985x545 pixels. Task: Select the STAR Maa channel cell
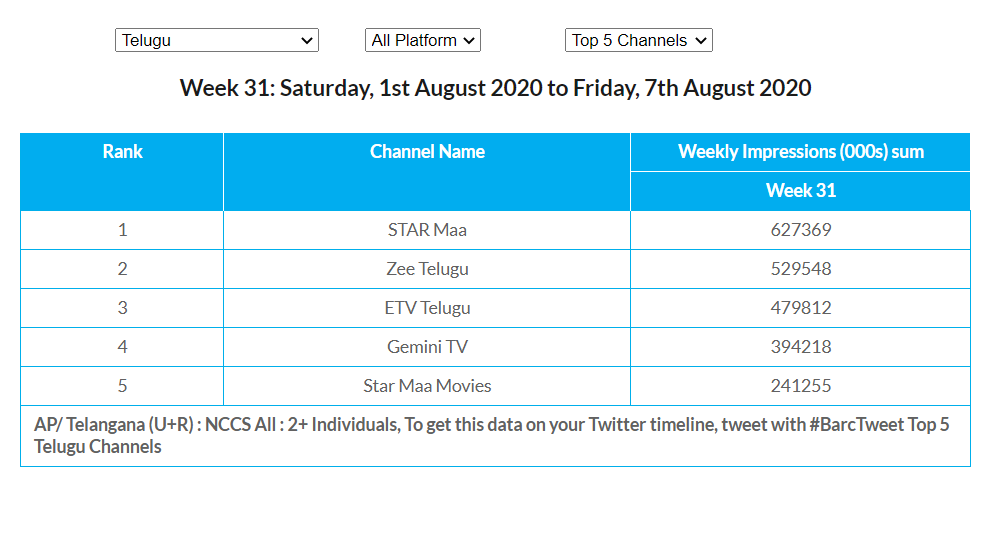click(x=427, y=230)
